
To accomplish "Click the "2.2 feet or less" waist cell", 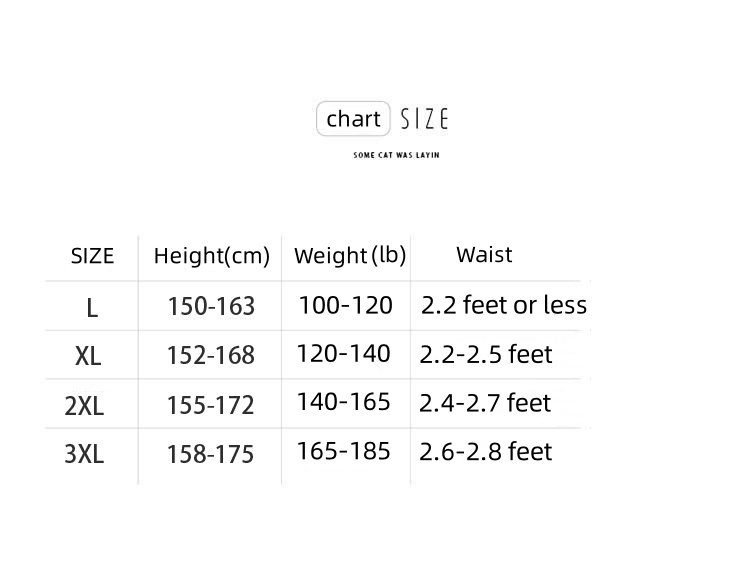I will tap(504, 305).
